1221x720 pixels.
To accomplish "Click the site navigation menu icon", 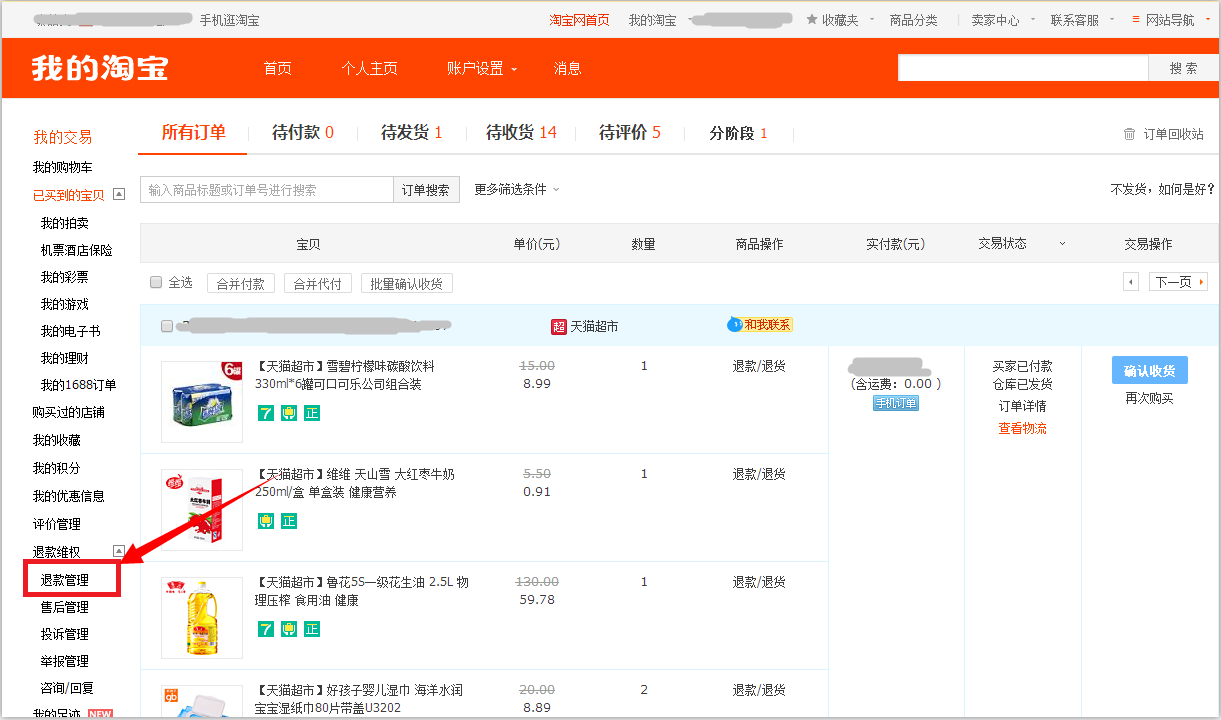I will (1136, 20).
